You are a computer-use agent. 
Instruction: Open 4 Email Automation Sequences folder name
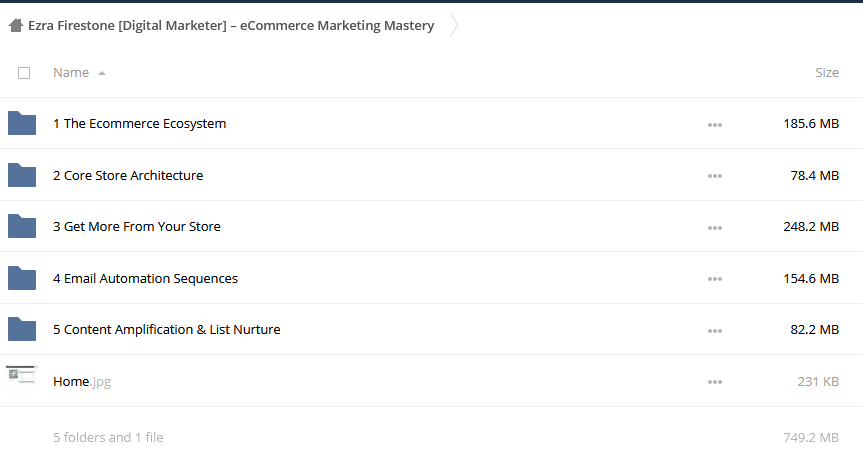[145, 278]
